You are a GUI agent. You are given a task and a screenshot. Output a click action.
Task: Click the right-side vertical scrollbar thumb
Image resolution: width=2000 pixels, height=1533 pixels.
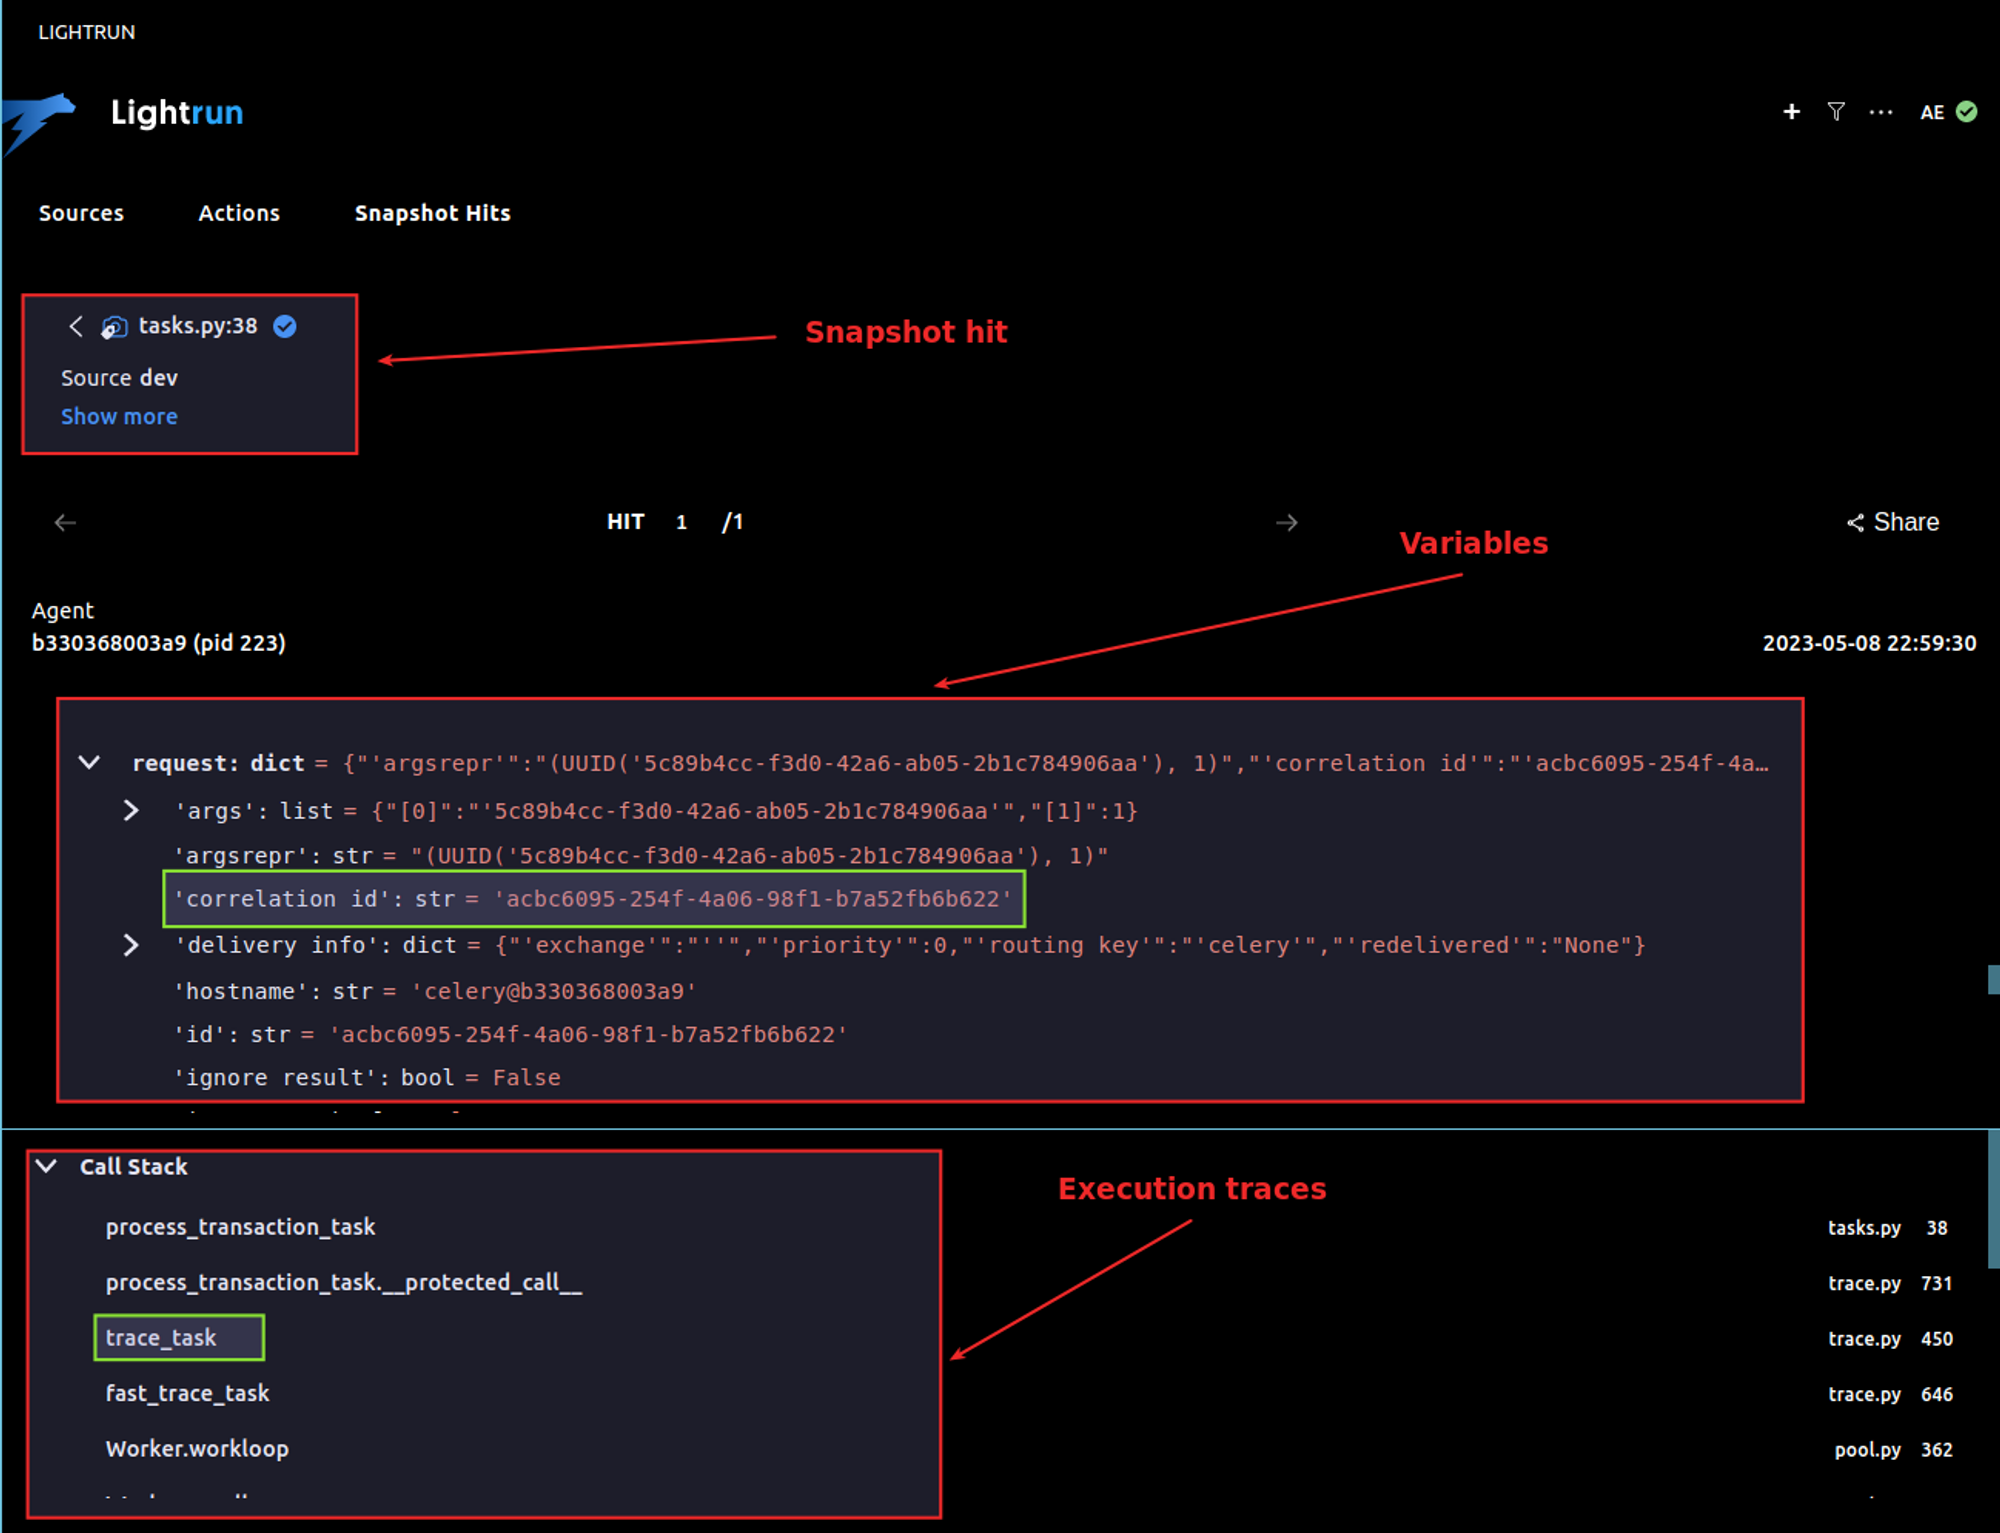[1993, 1198]
